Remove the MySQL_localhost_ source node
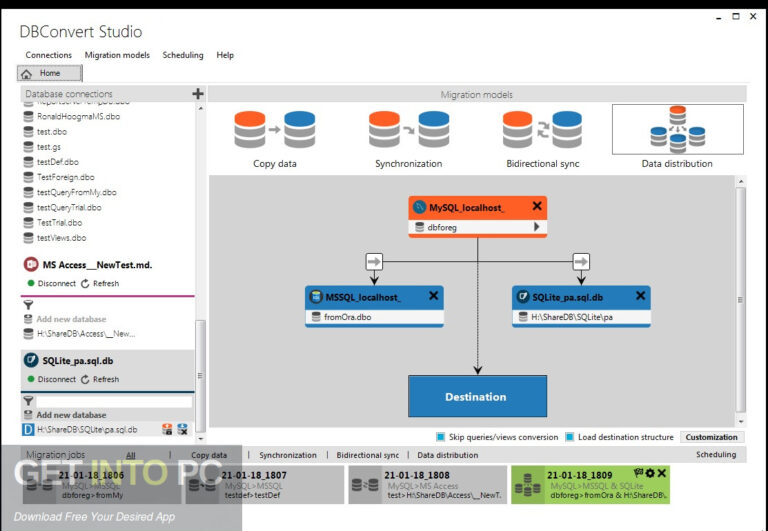The height and width of the screenshot is (531, 768). [x=537, y=206]
